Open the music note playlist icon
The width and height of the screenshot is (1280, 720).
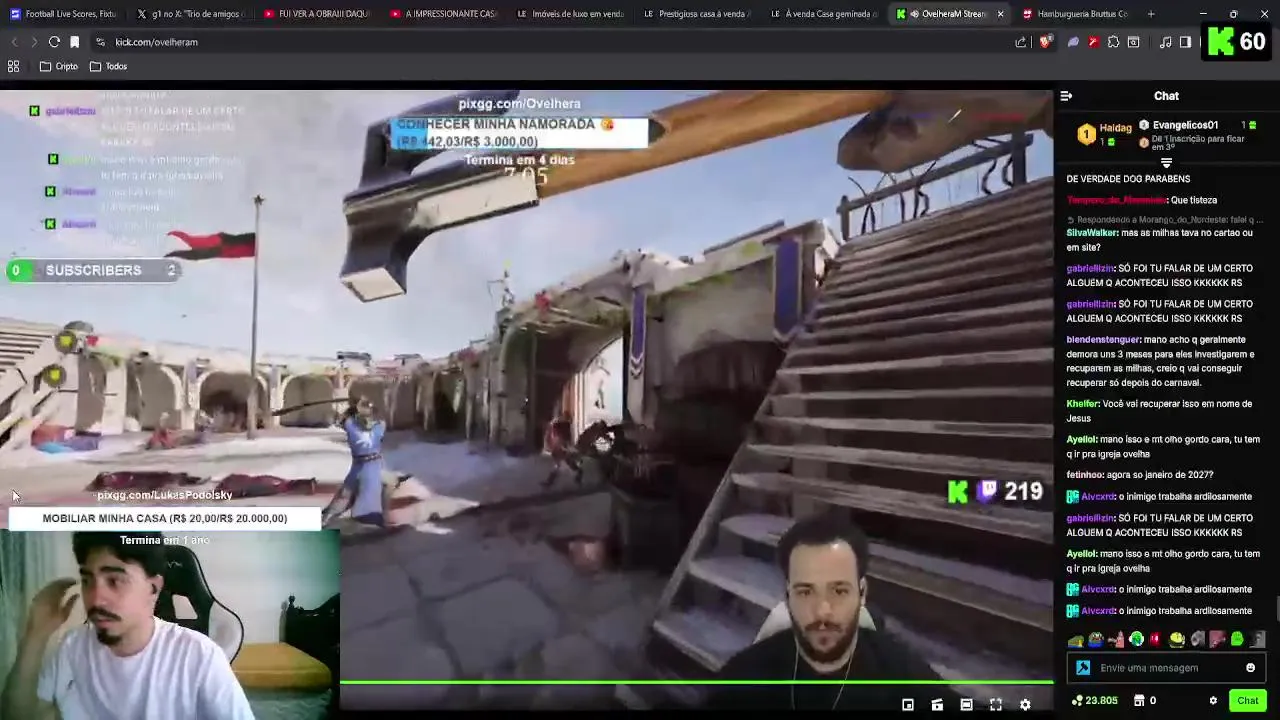click(1165, 42)
